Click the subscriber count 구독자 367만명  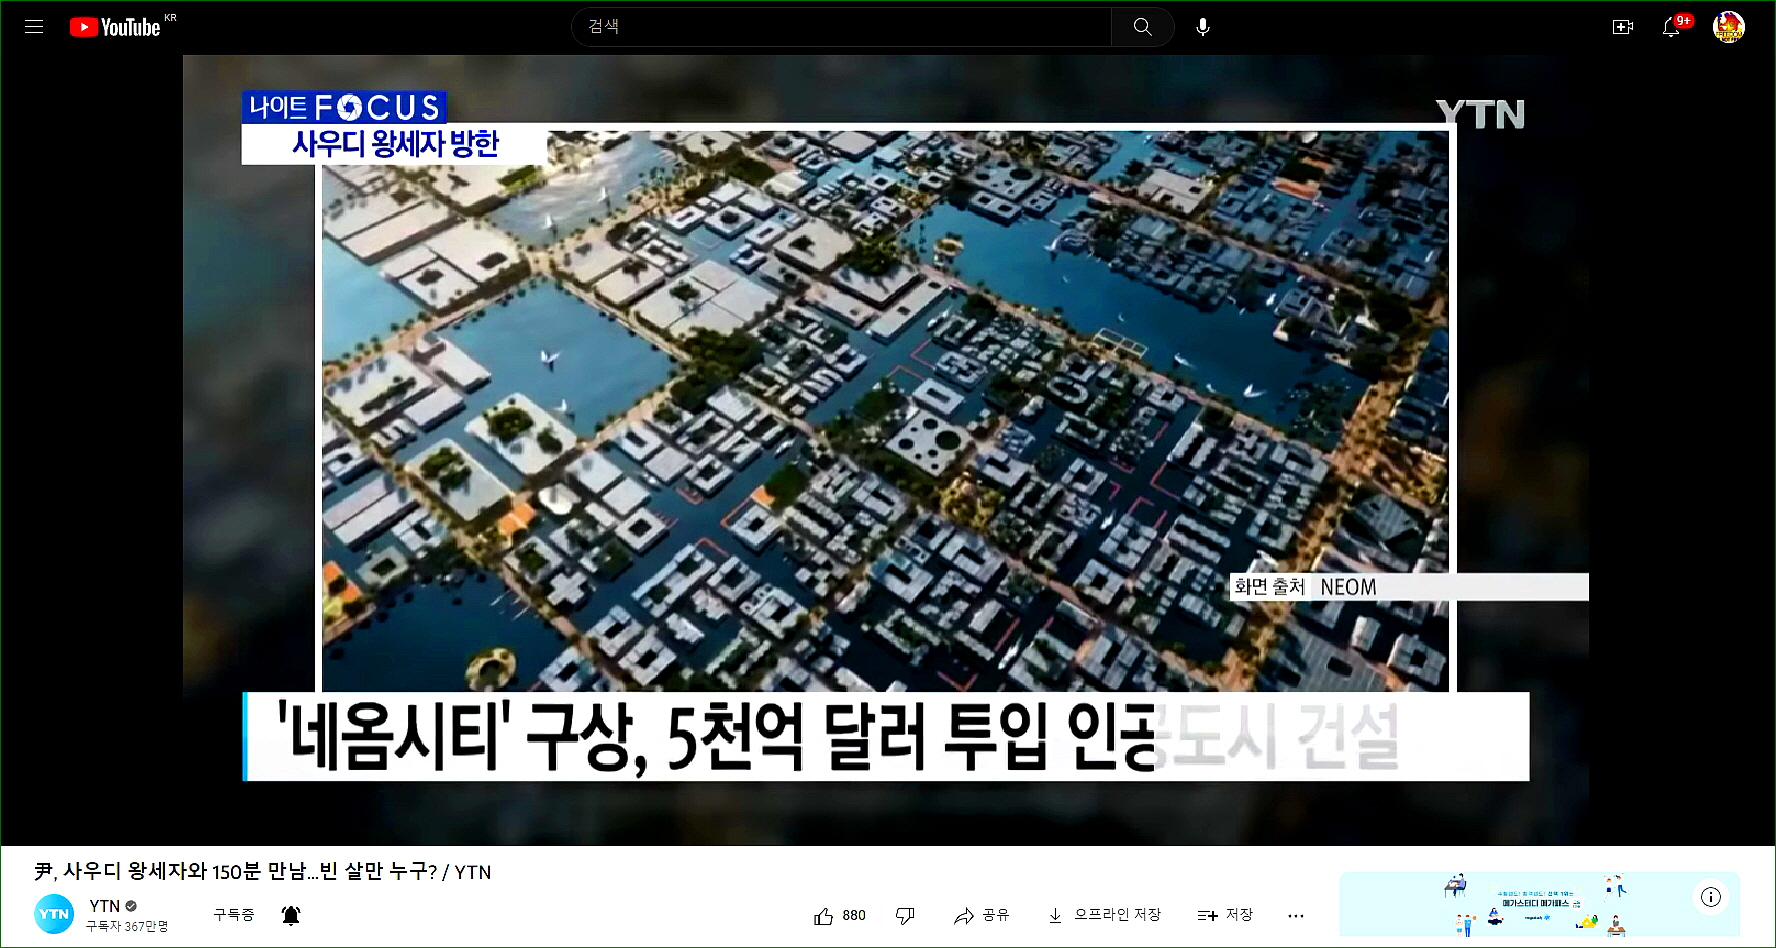click(126, 926)
